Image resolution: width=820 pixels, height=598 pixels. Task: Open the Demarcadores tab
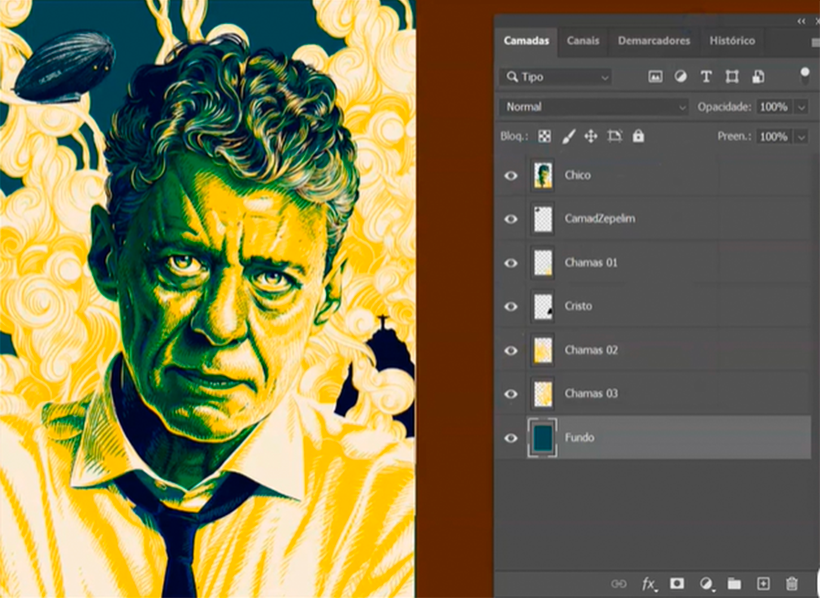click(654, 41)
